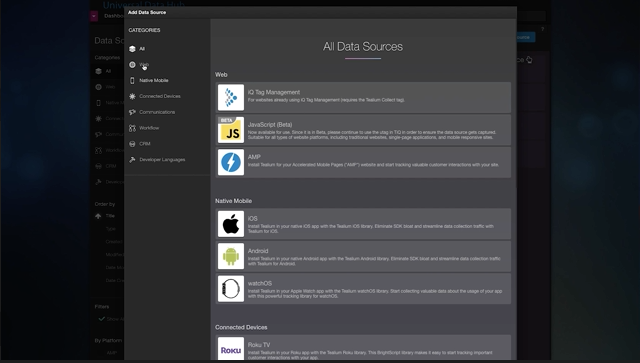640x363 pixels.
Task: Select the Roku TV data source
Action: [363, 348]
